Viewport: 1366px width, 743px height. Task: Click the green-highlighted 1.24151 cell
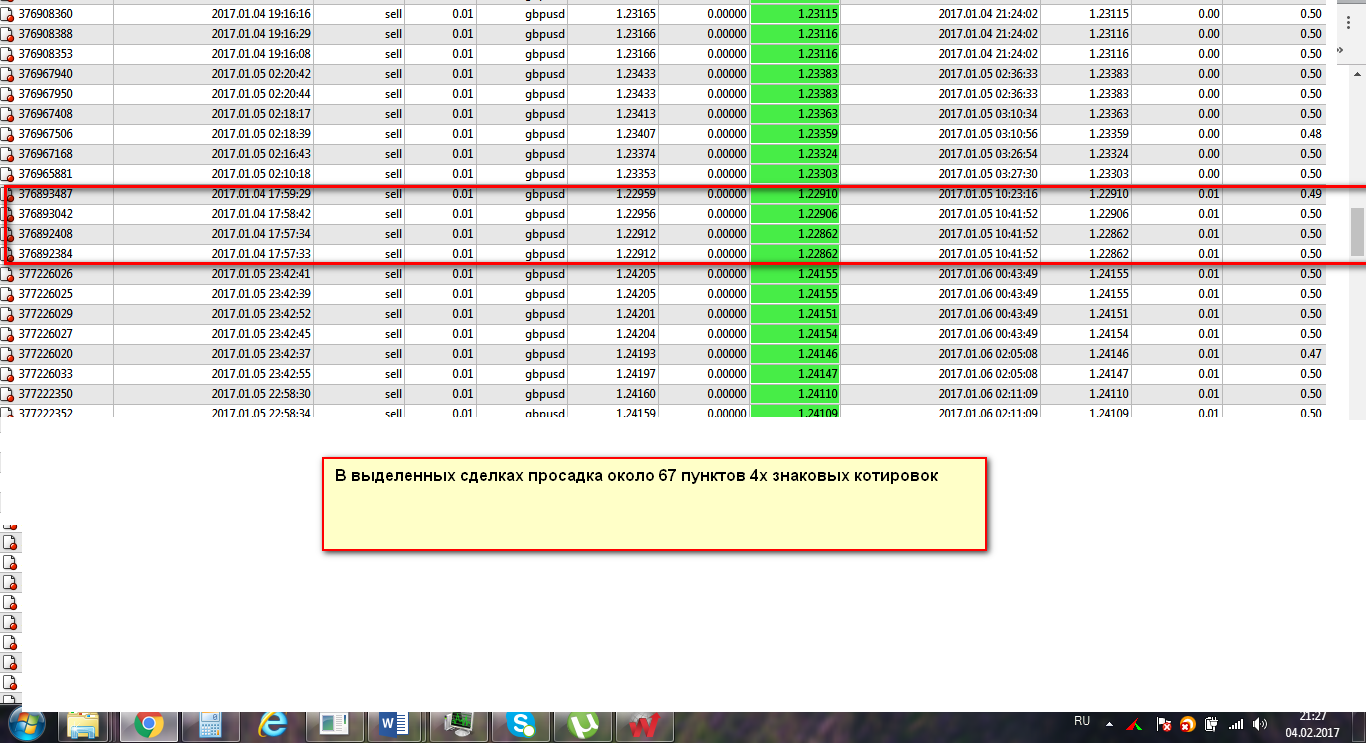[x=795, y=314]
